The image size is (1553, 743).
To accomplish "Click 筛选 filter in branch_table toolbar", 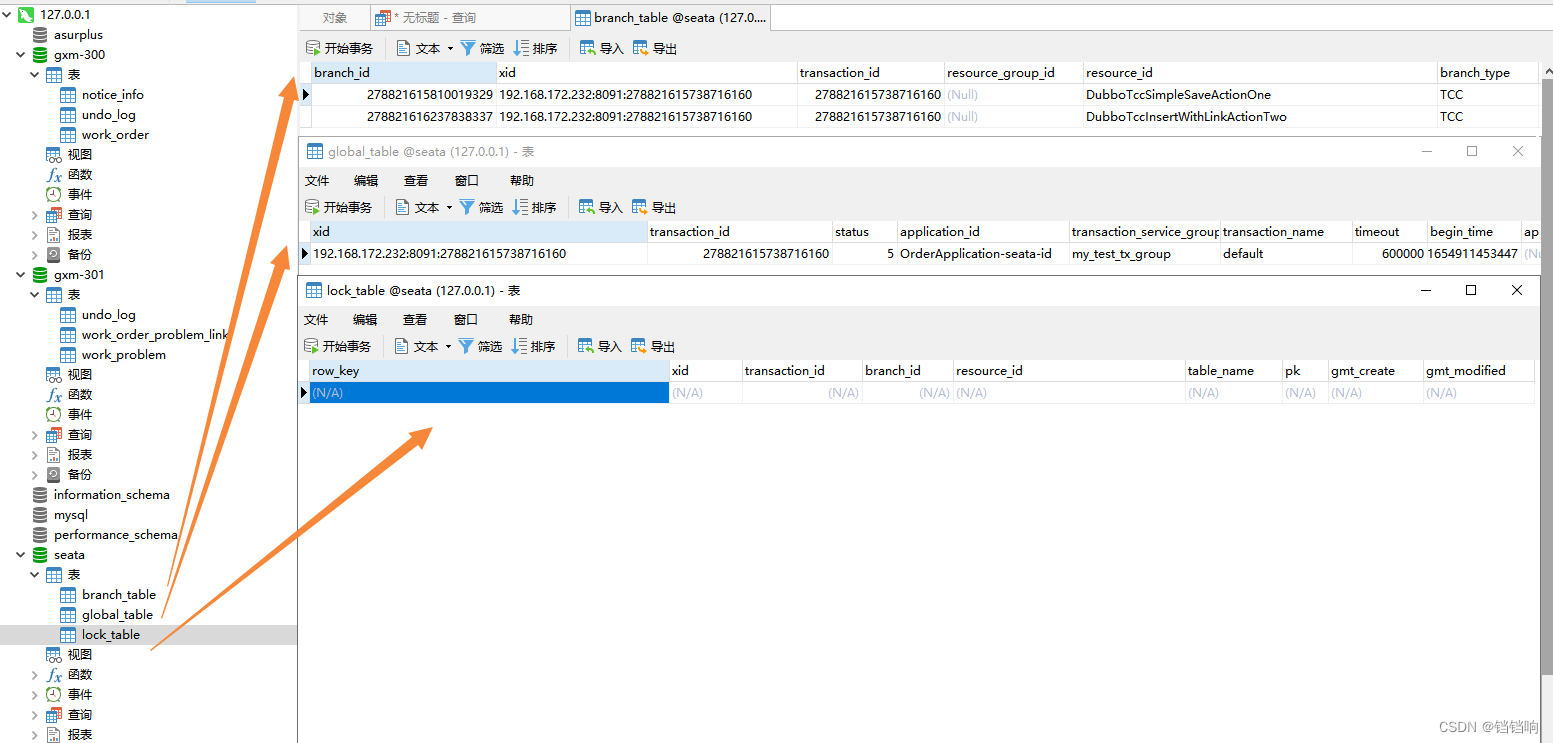I will coord(482,48).
